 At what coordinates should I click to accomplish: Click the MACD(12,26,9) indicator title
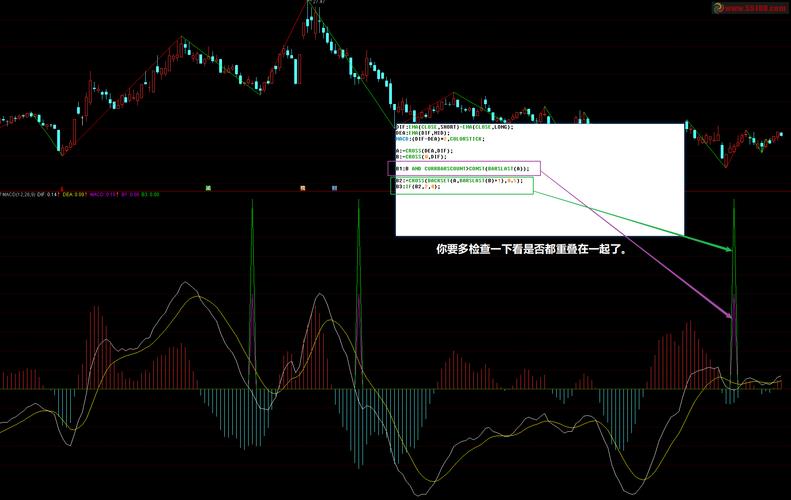[x=18, y=194]
